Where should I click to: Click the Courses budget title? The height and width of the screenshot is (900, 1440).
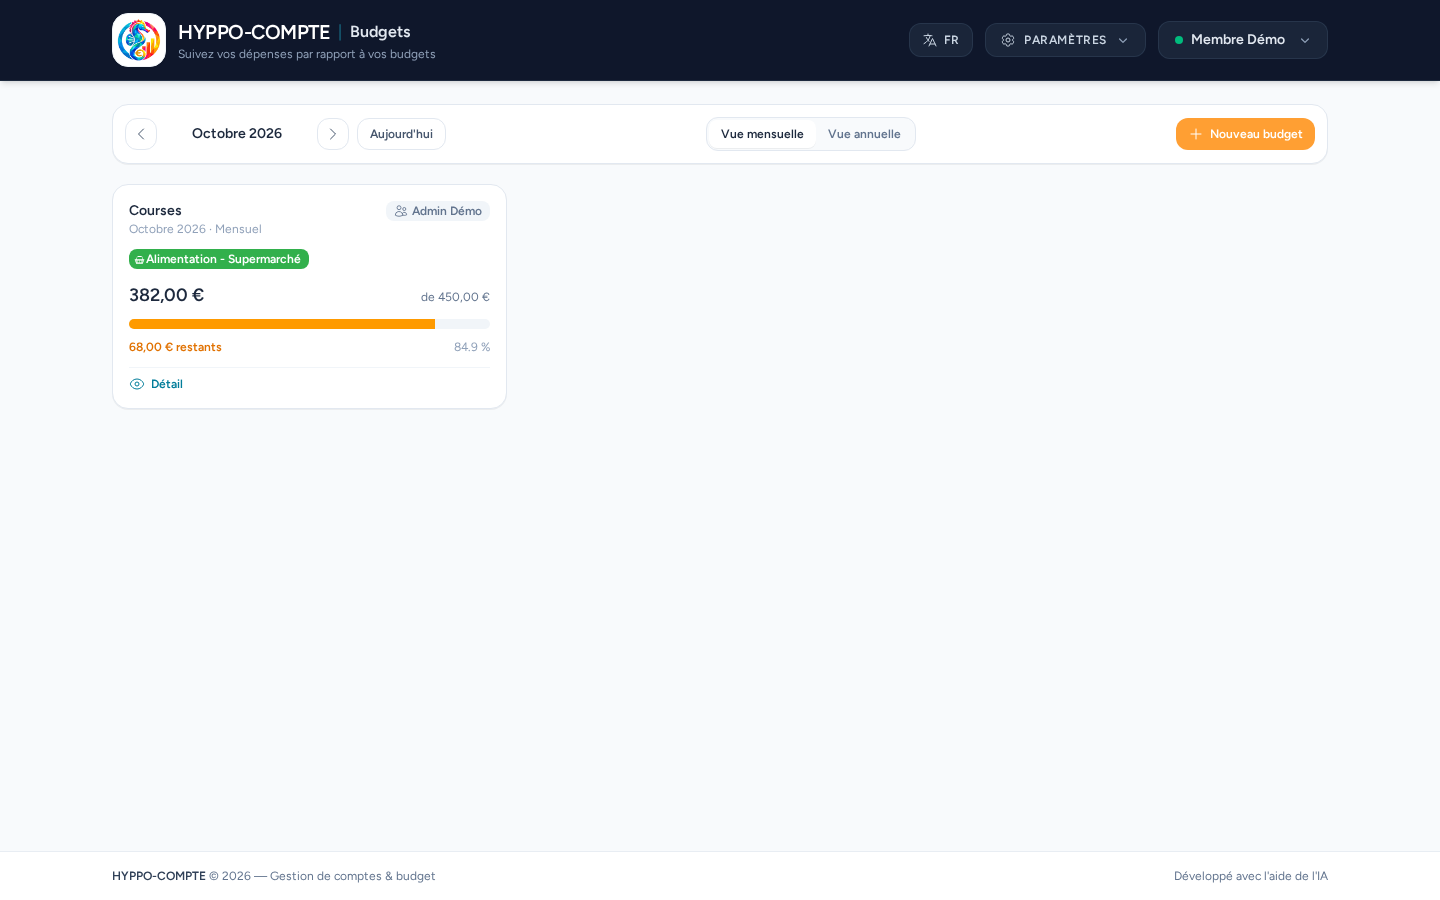pyautogui.click(x=155, y=211)
